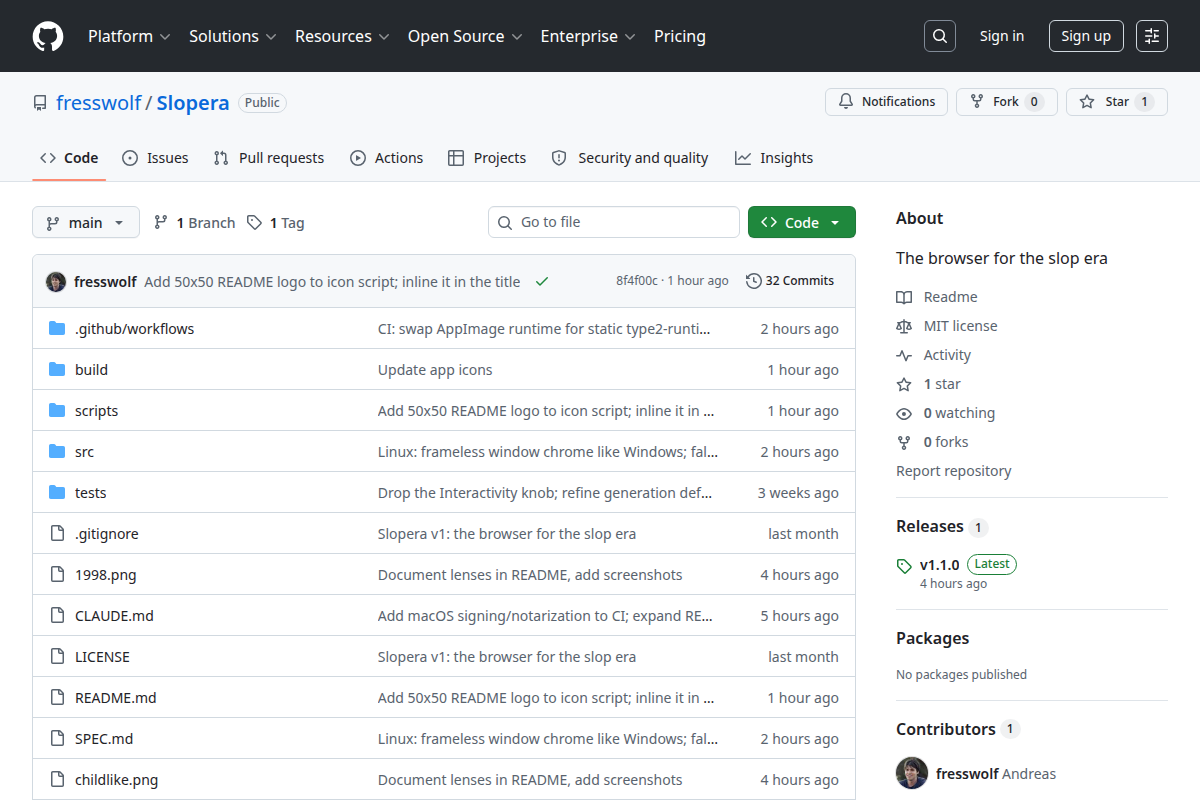Click the 1 Tag link

point(276,222)
